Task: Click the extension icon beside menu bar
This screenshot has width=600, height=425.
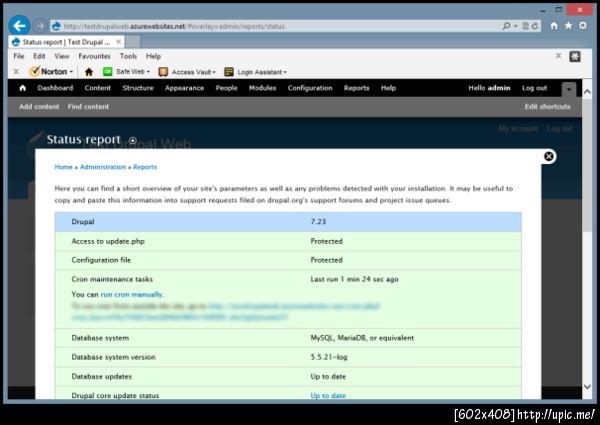Action: coord(575,57)
